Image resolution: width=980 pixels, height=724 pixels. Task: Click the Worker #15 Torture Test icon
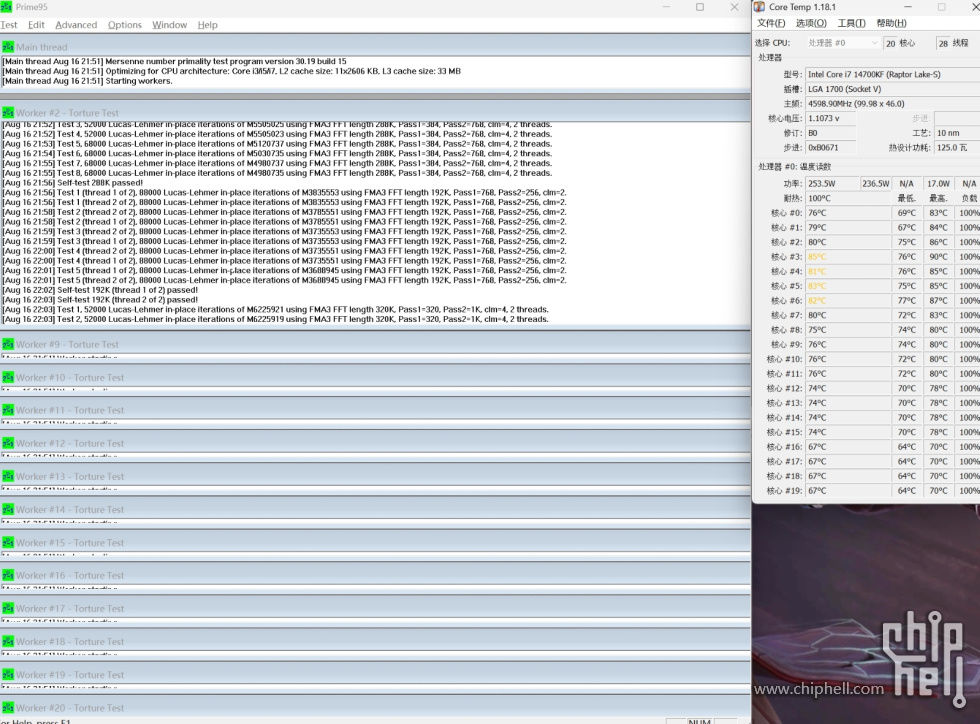tap(8, 543)
